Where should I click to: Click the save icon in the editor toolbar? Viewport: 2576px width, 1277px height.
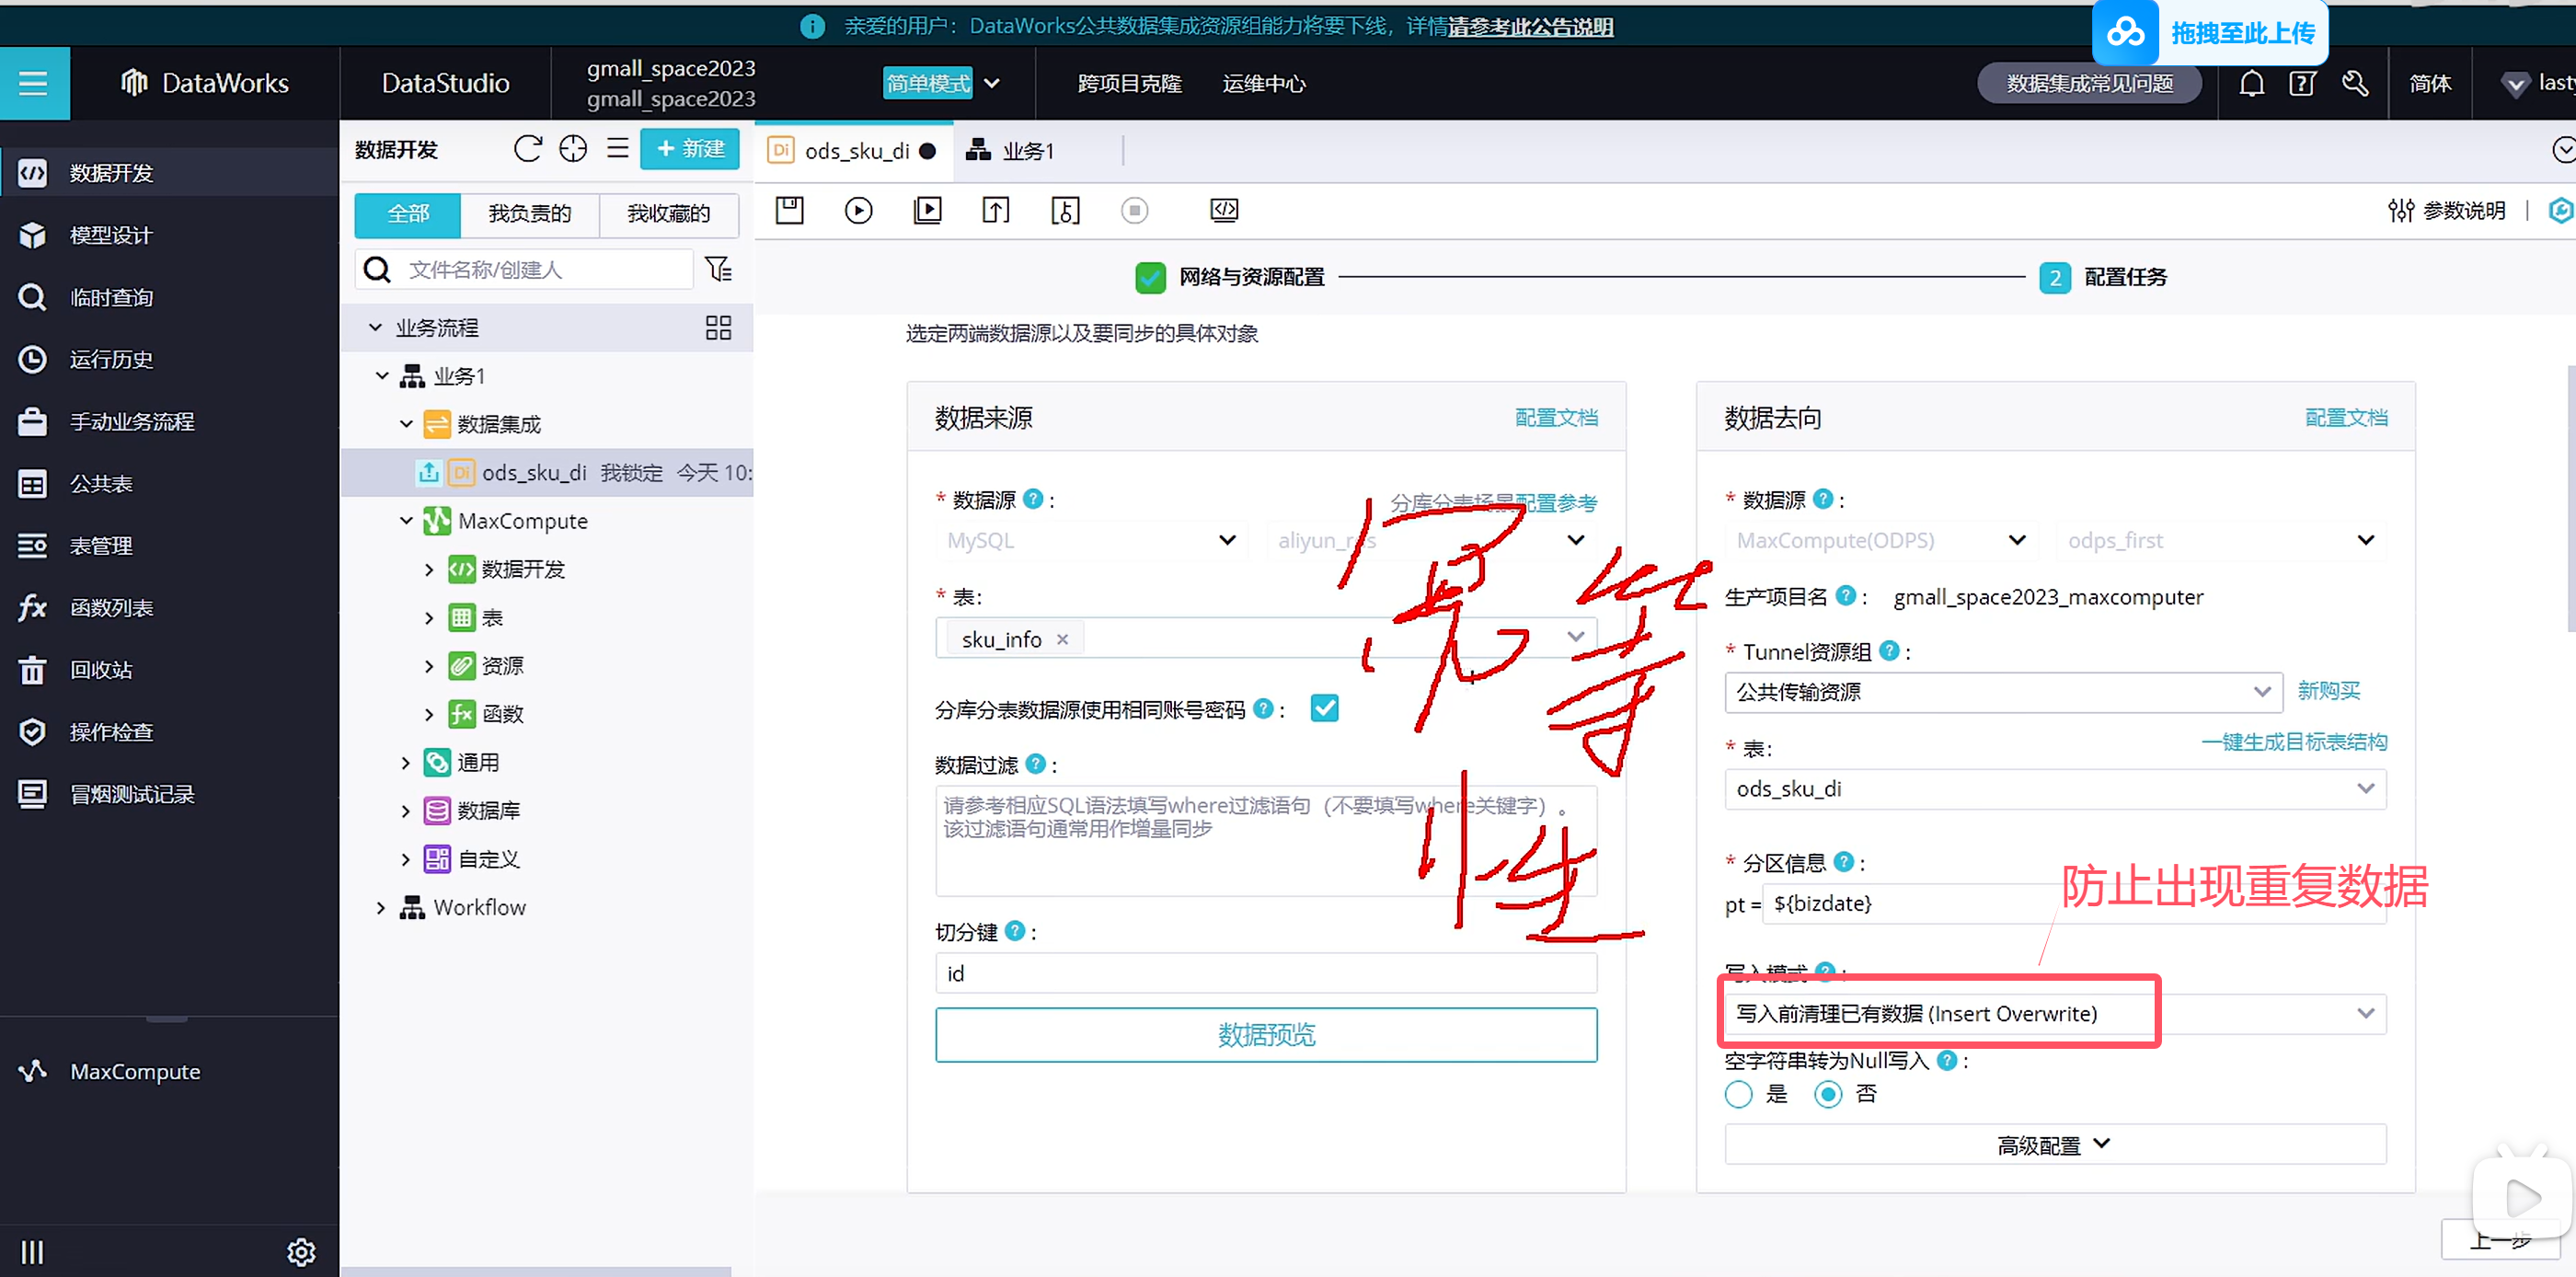tap(789, 210)
